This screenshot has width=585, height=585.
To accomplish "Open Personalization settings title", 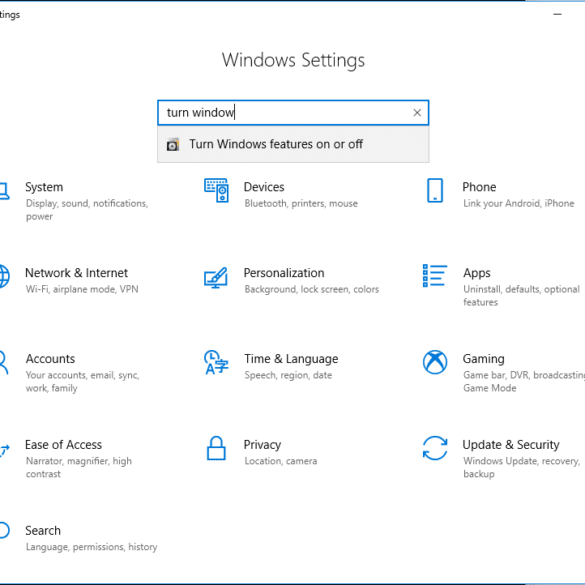I will pyautogui.click(x=284, y=273).
